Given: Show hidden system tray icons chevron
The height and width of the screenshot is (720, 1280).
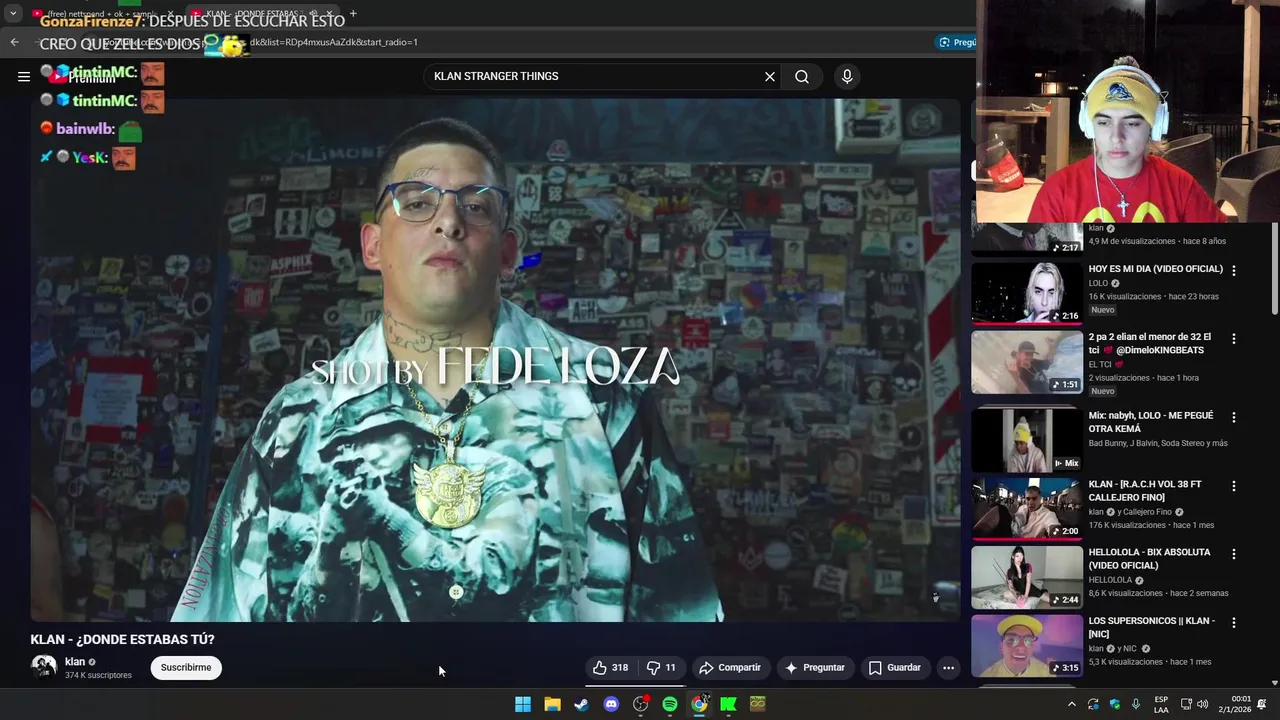Looking at the screenshot, I should [1072, 704].
